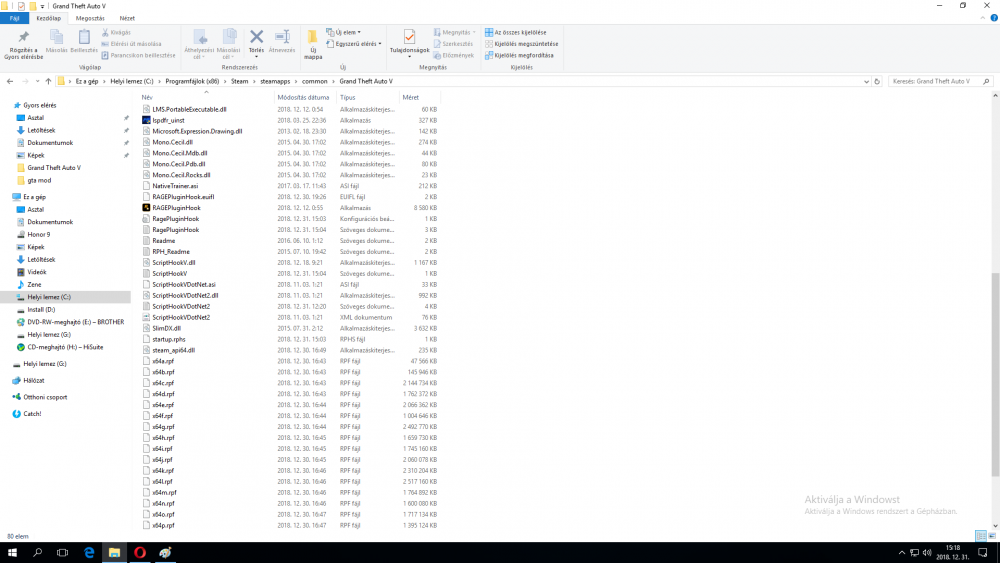Select the gta mod folder in sidebar

pyautogui.click(x=39, y=180)
